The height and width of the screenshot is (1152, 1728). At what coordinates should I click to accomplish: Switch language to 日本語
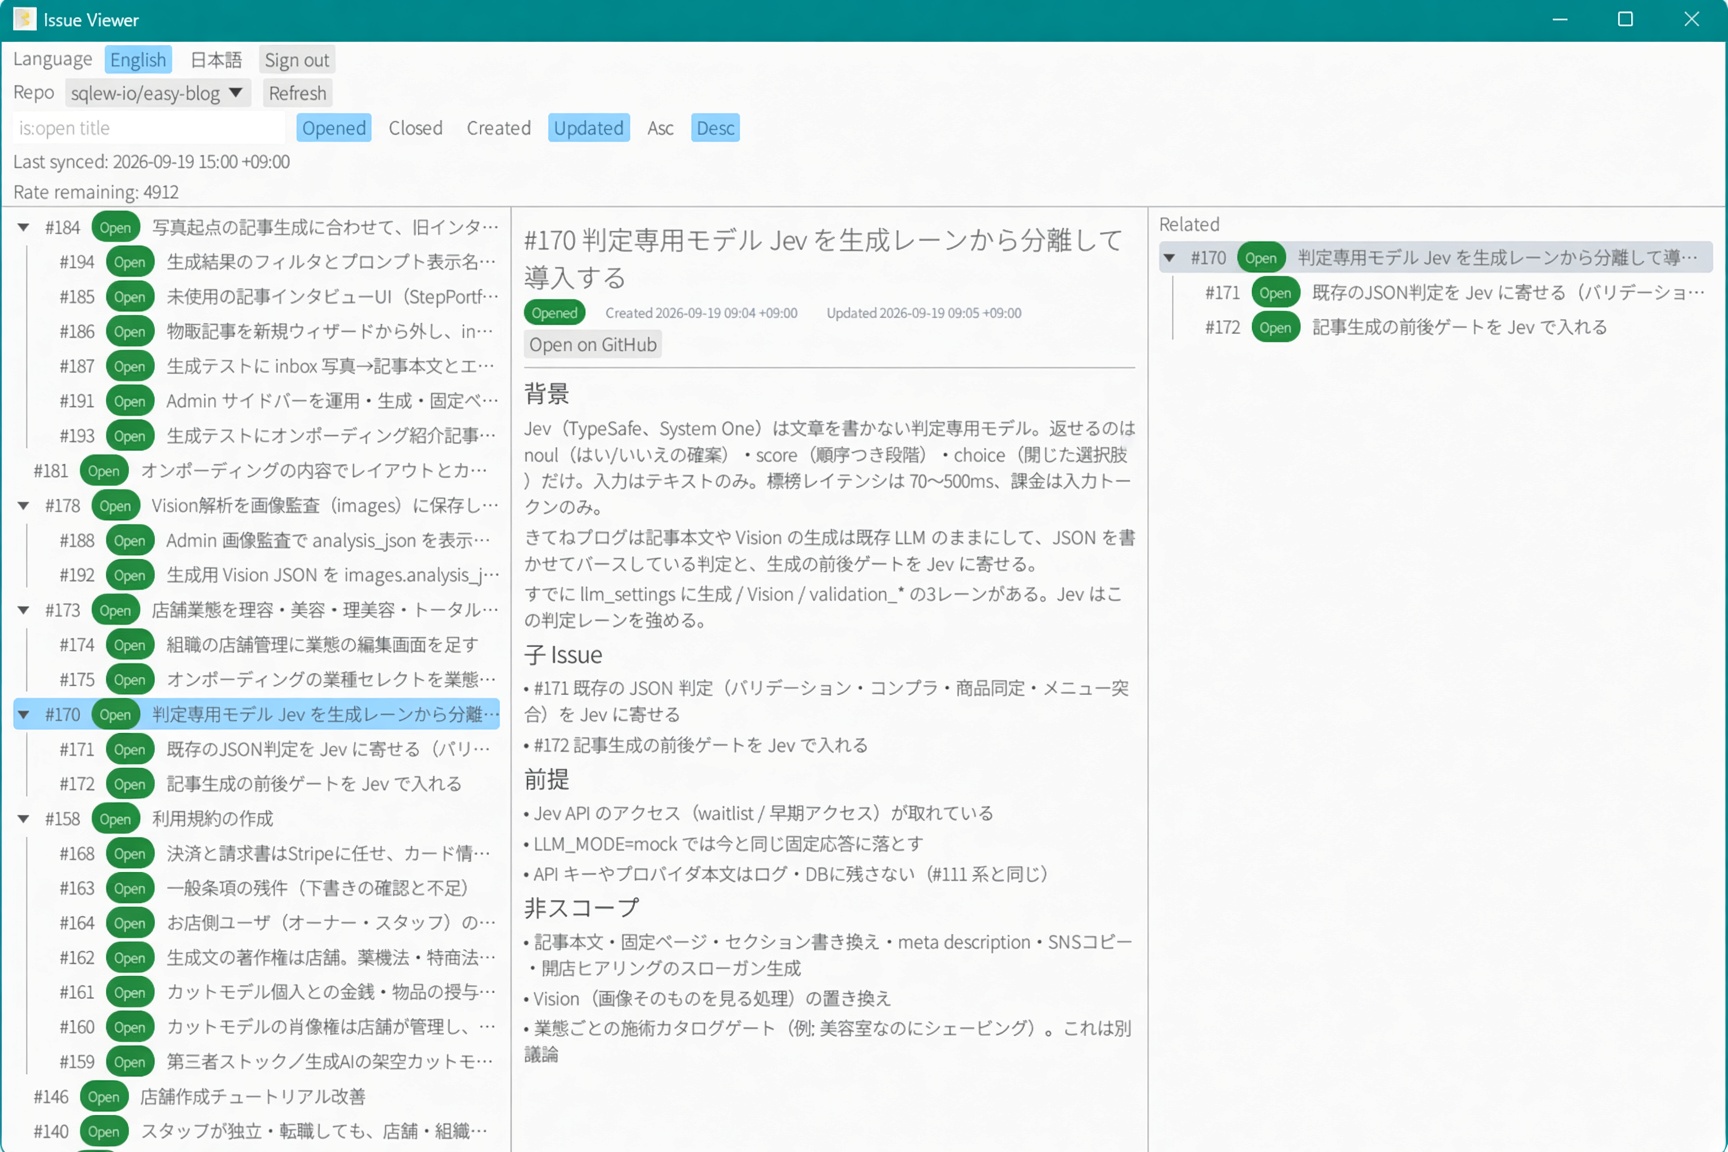[x=216, y=60]
